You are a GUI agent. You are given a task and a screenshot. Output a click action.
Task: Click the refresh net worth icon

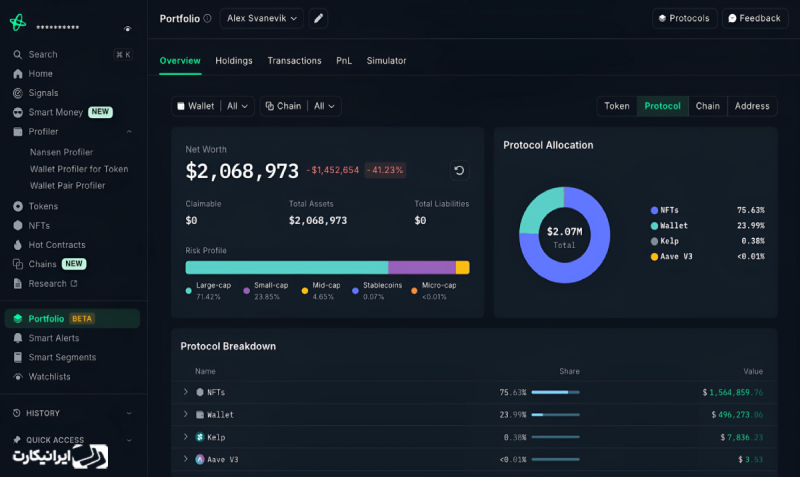point(459,170)
